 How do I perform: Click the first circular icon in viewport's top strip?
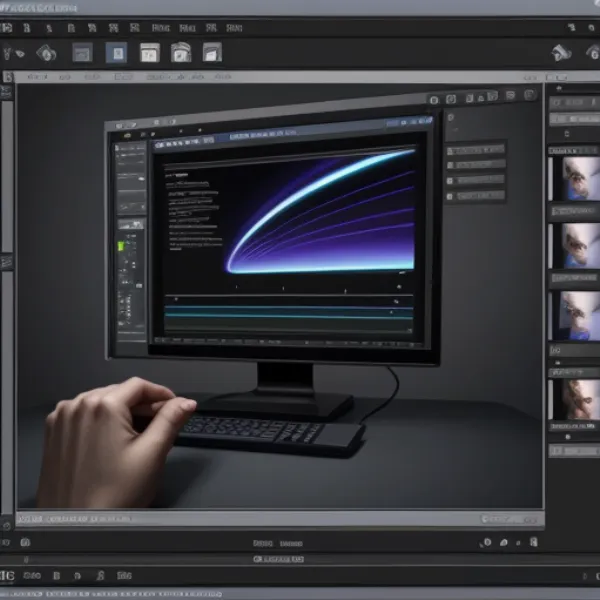[x=434, y=100]
